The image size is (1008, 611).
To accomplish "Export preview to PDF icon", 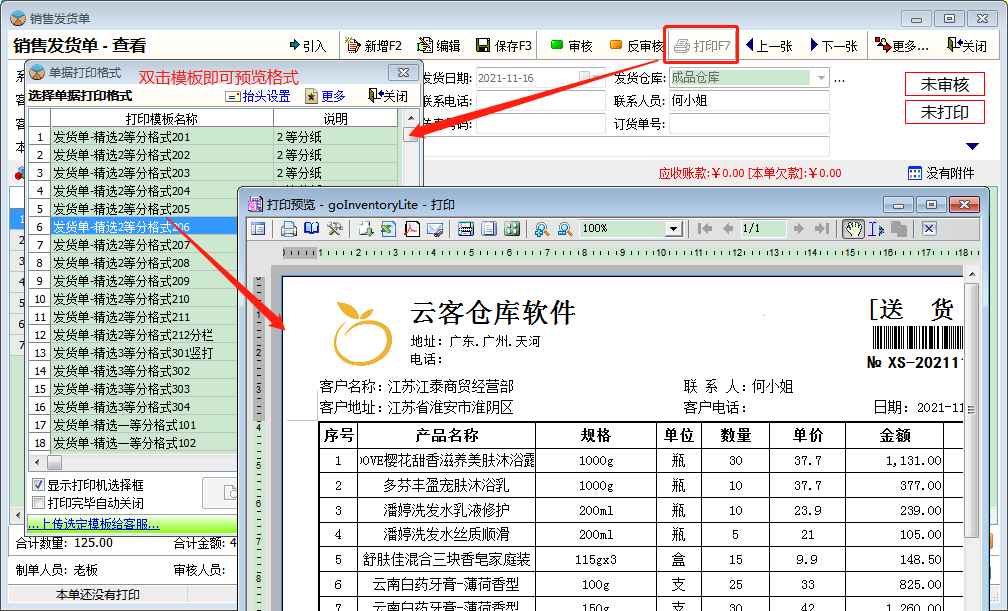I will point(411,229).
